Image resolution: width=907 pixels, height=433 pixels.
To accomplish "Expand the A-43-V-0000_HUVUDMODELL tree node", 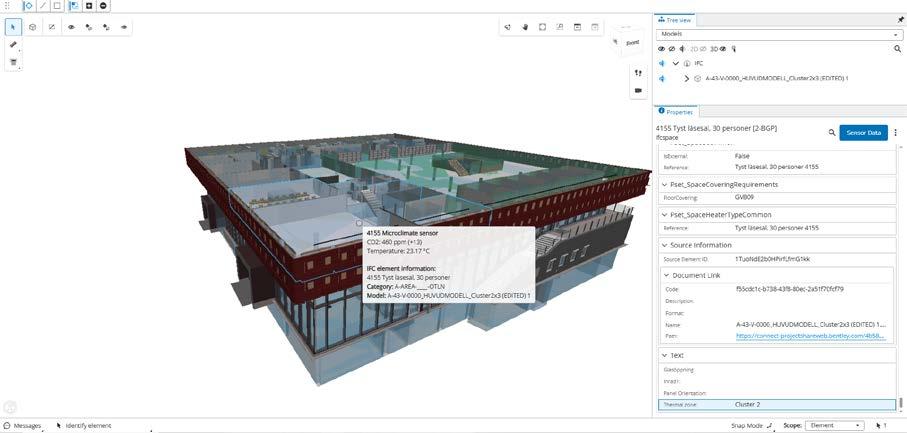I will click(687, 78).
